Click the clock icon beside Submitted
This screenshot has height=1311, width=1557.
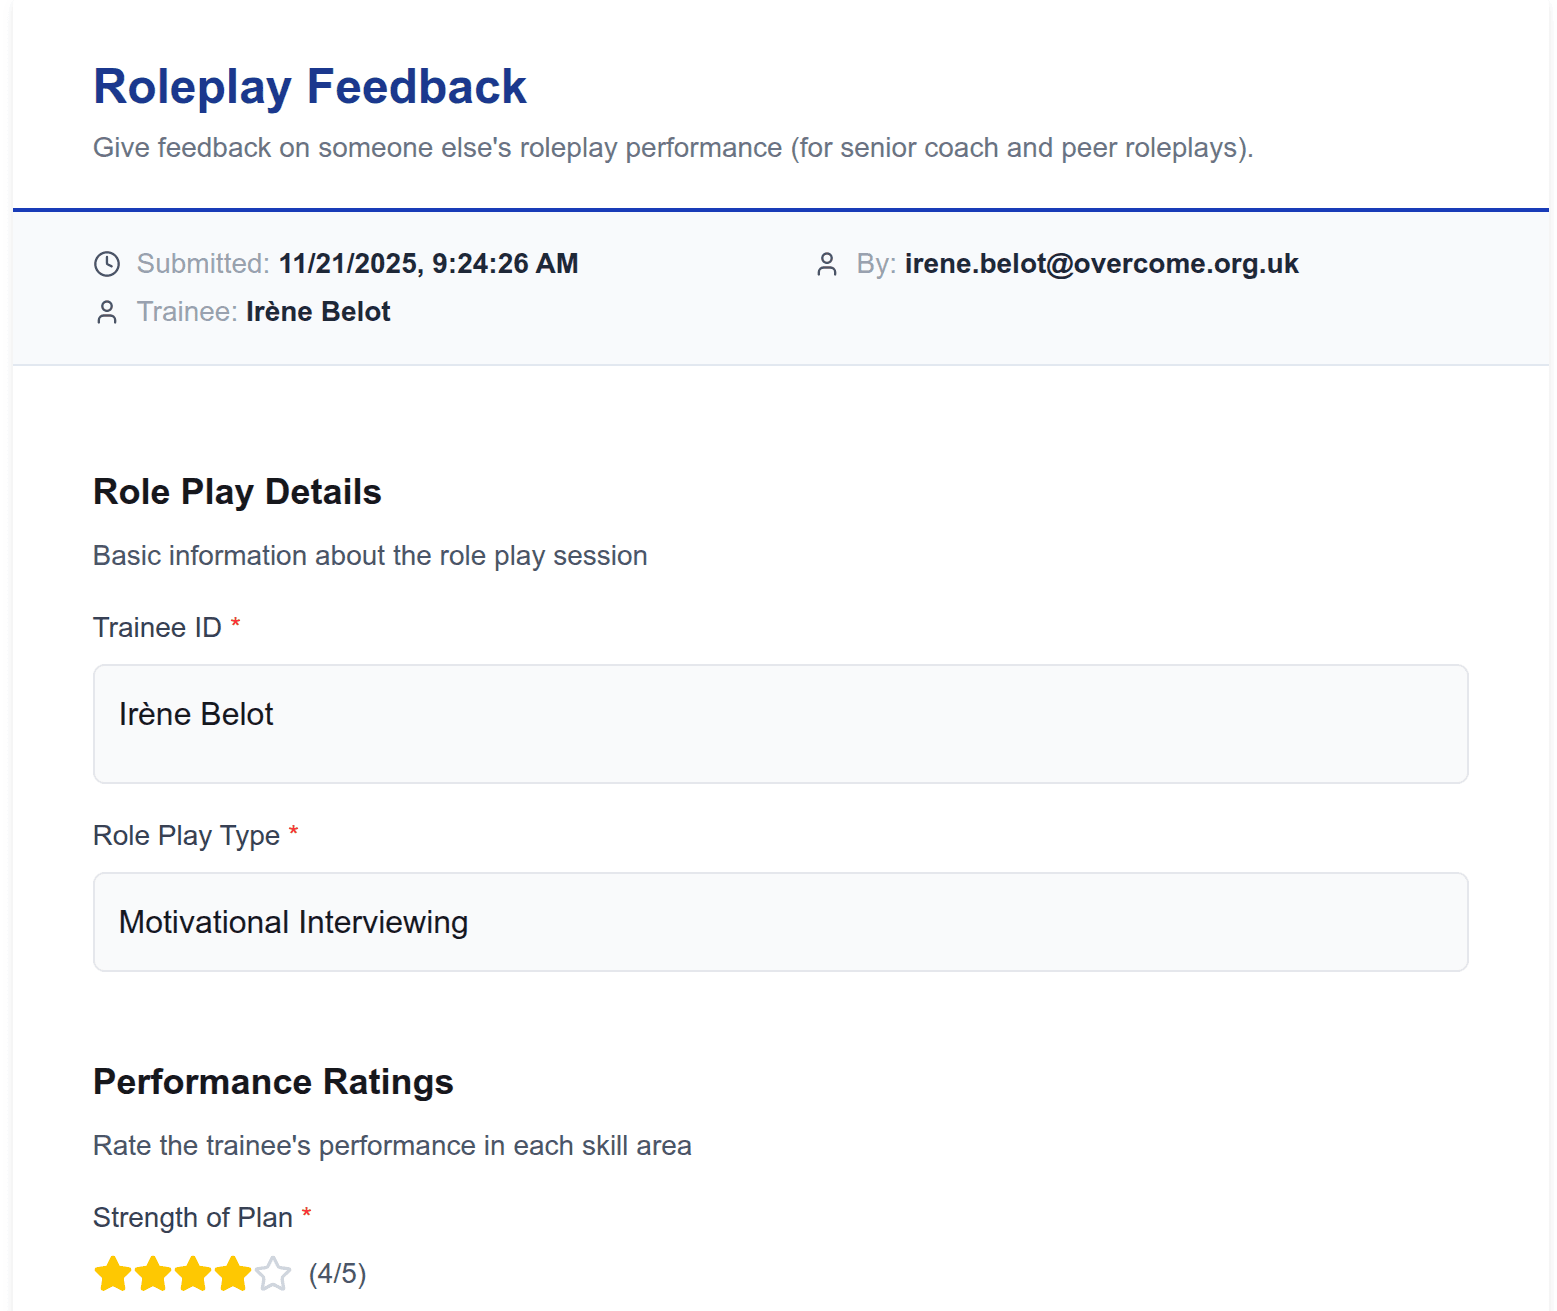[x=107, y=264]
